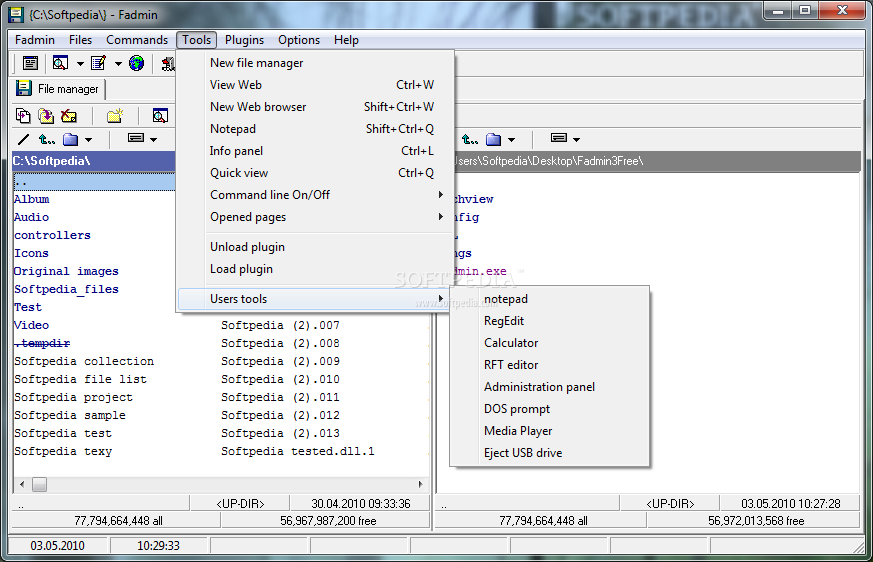The image size is (873, 562).
Task: Click the left panel scrollbar right arrow
Action: [420, 485]
